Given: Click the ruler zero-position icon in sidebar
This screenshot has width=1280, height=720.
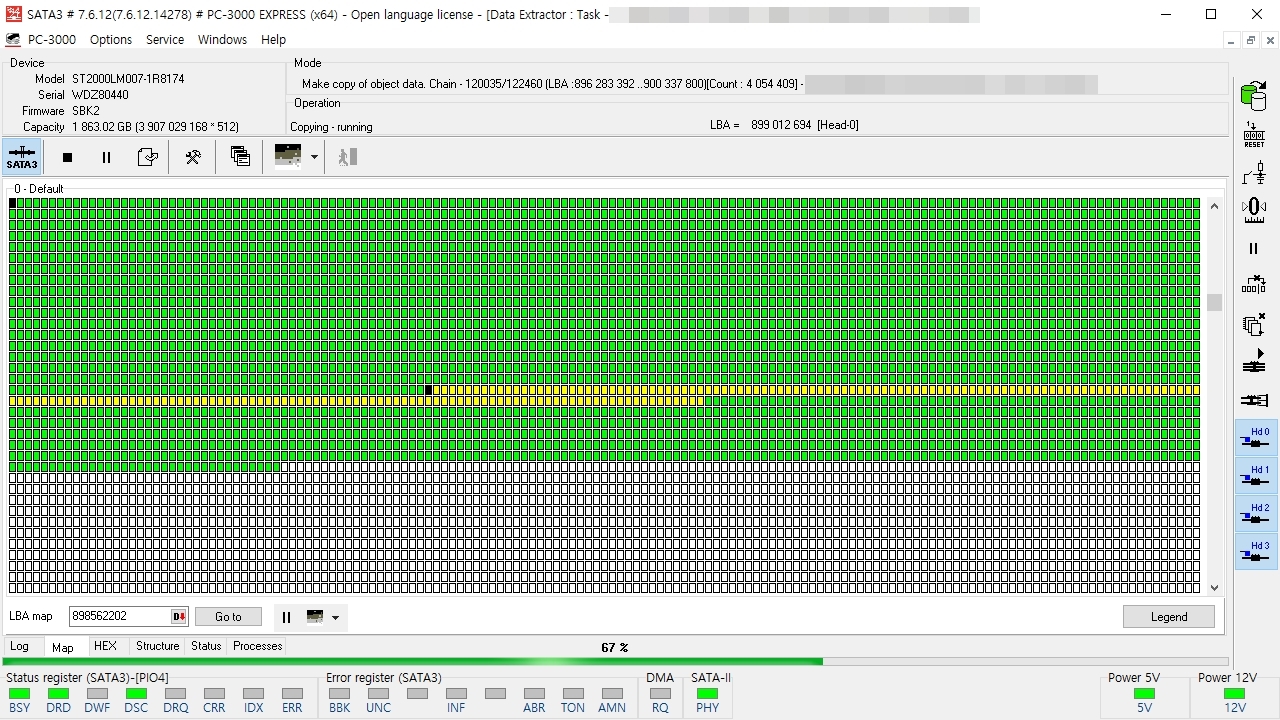Looking at the screenshot, I should [x=1253, y=210].
